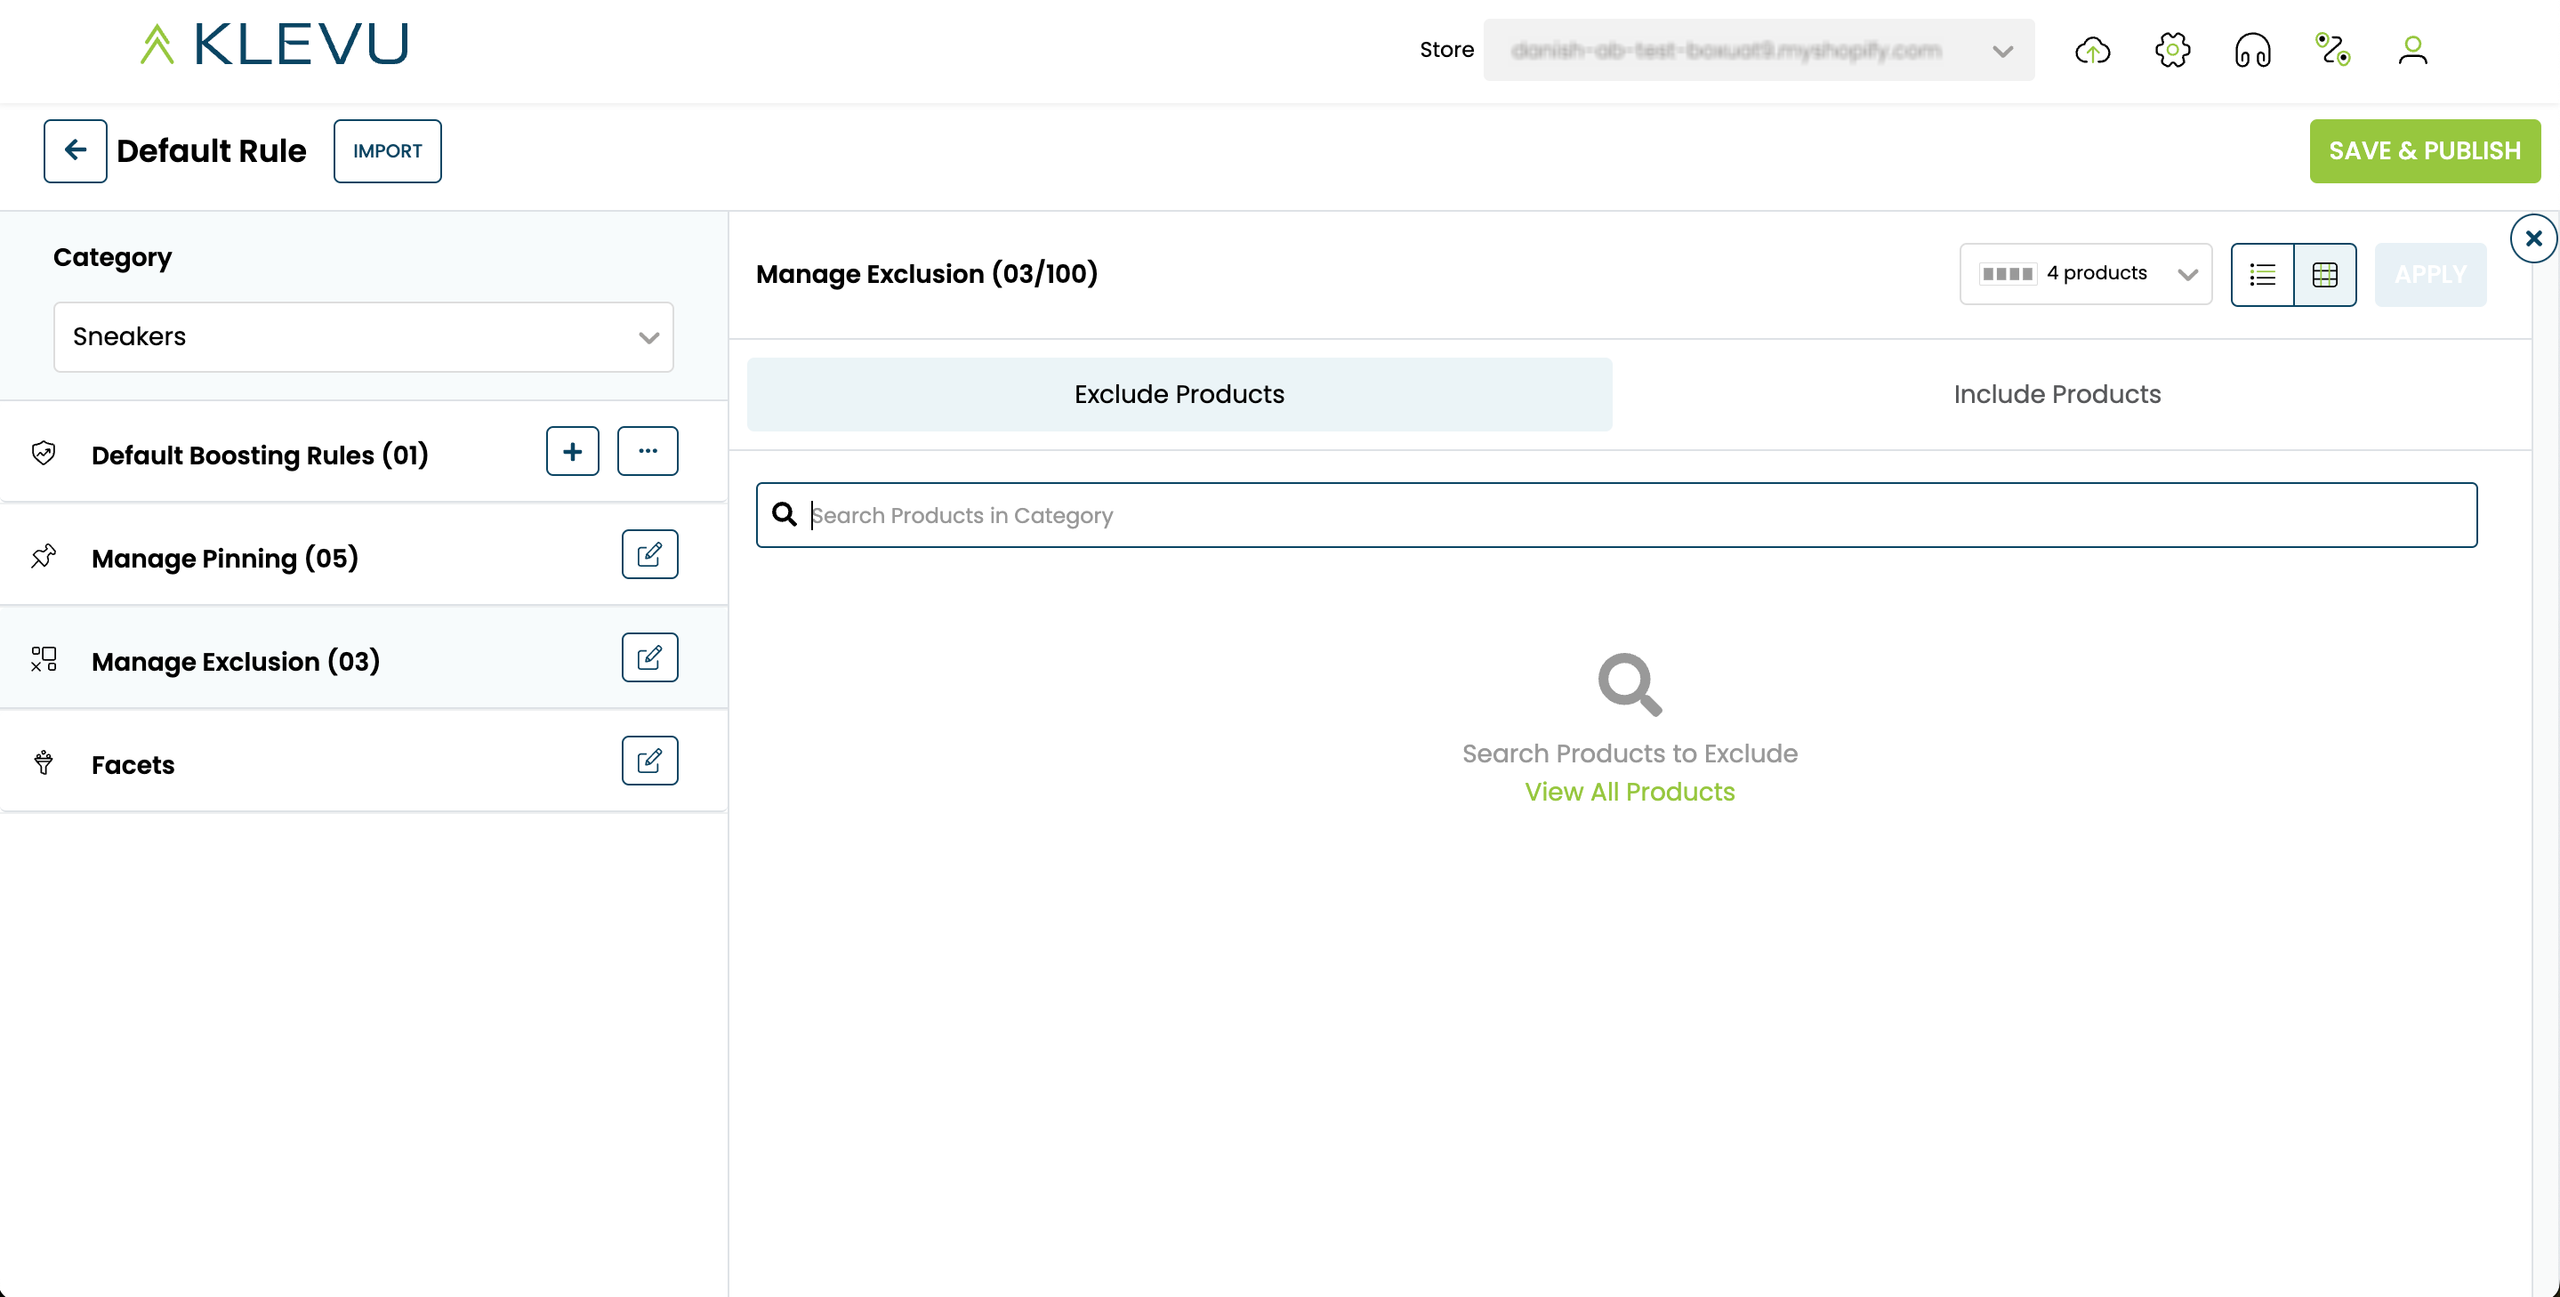Click the Manage Exclusion edit icon
Image resolution: width=2560 pixels, height=1297 pixels.
coord(649,657)
